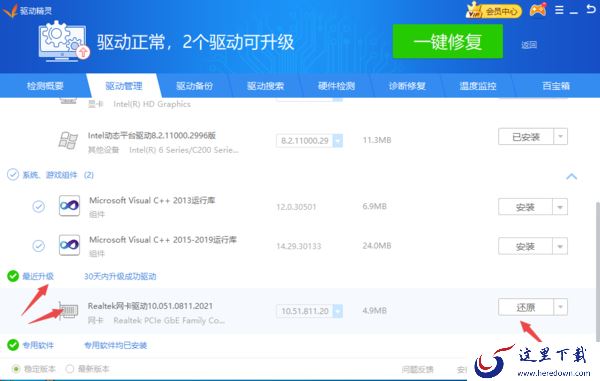Image resolution: width=600 pixels, height=381 pixels.
Task: Click the green check beside 专用软件
Action: click(x=13, y=345)
